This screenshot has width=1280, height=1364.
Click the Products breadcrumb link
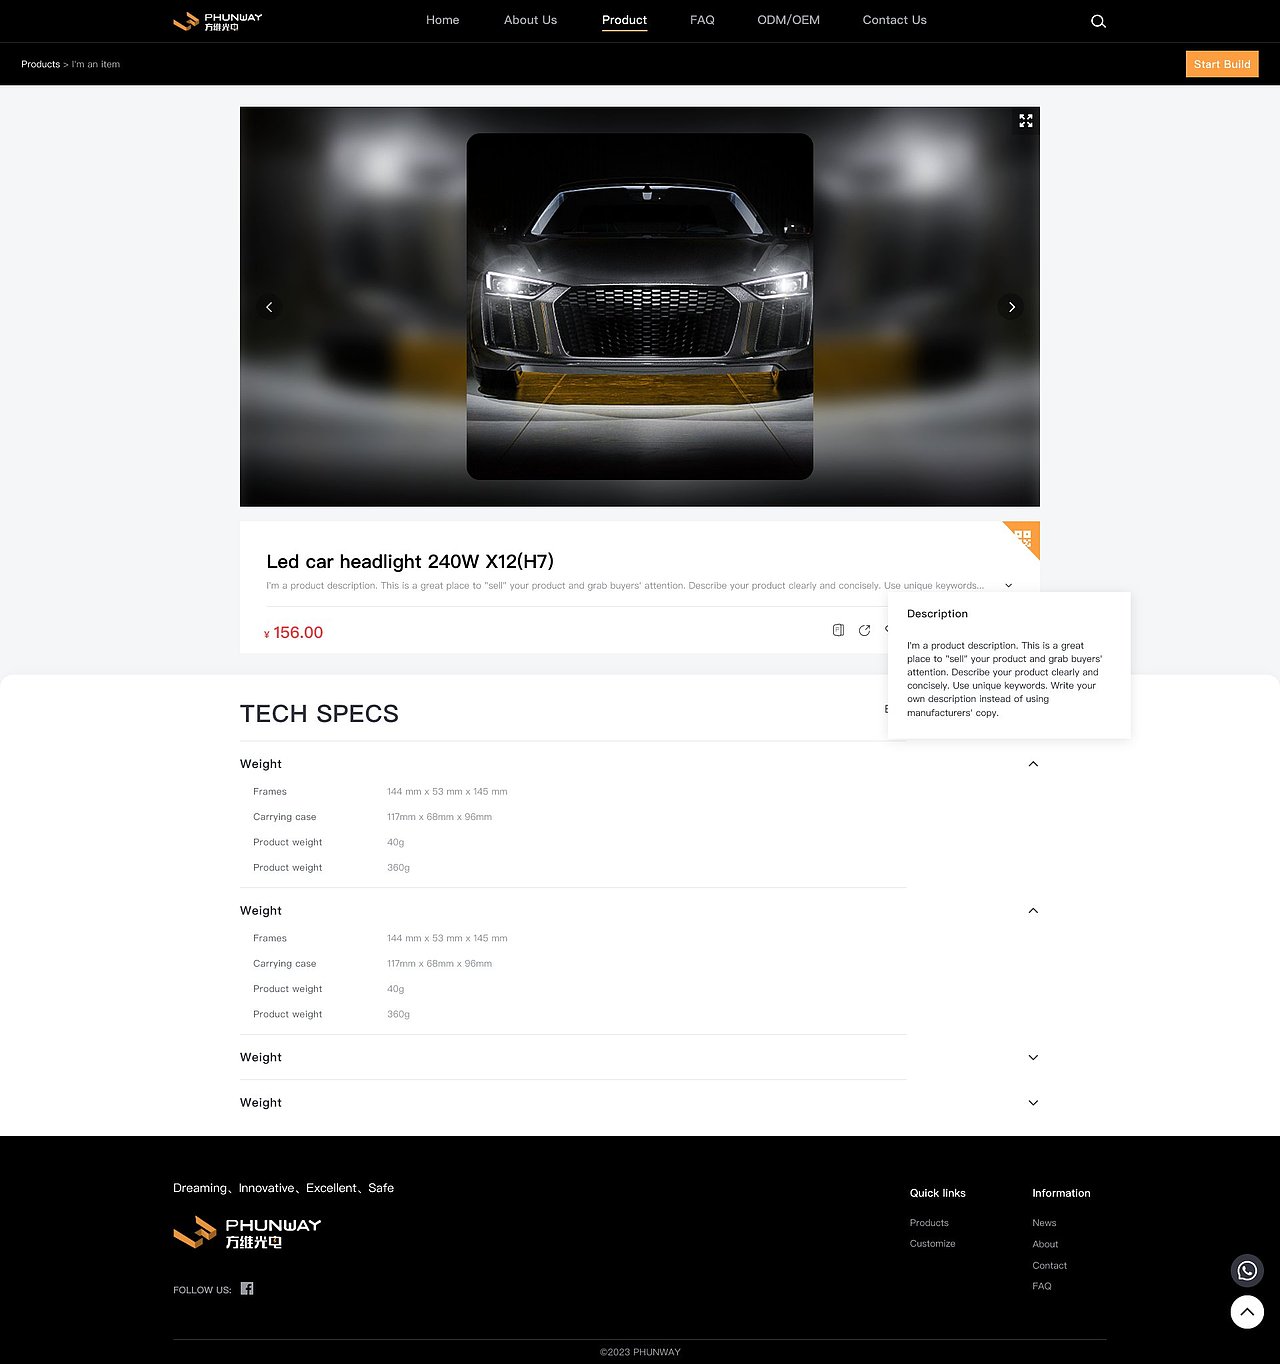point(40,64)
